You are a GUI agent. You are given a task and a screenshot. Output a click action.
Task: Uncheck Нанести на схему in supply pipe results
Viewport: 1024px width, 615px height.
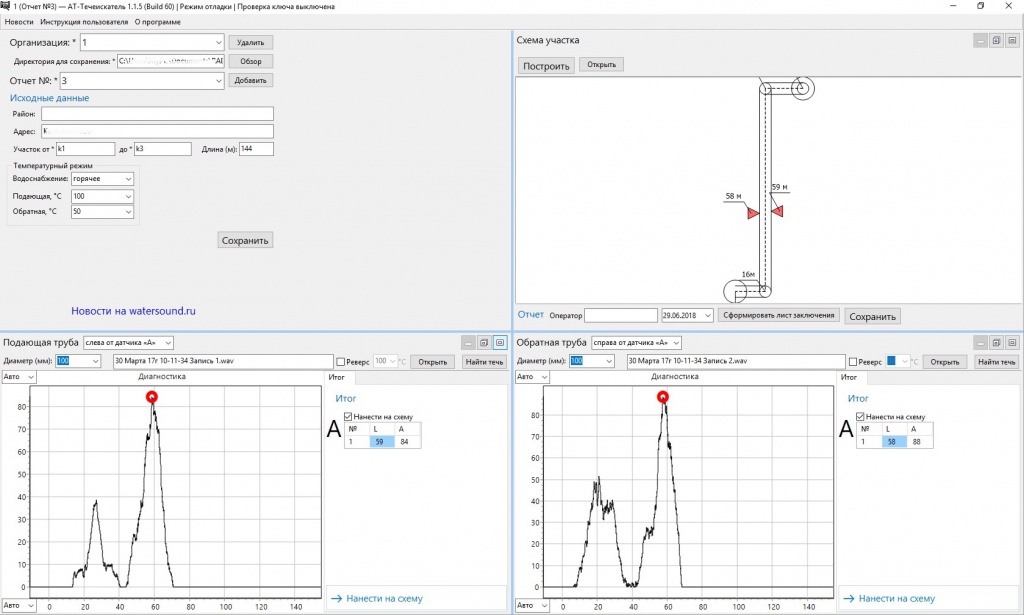pos(348,416)
